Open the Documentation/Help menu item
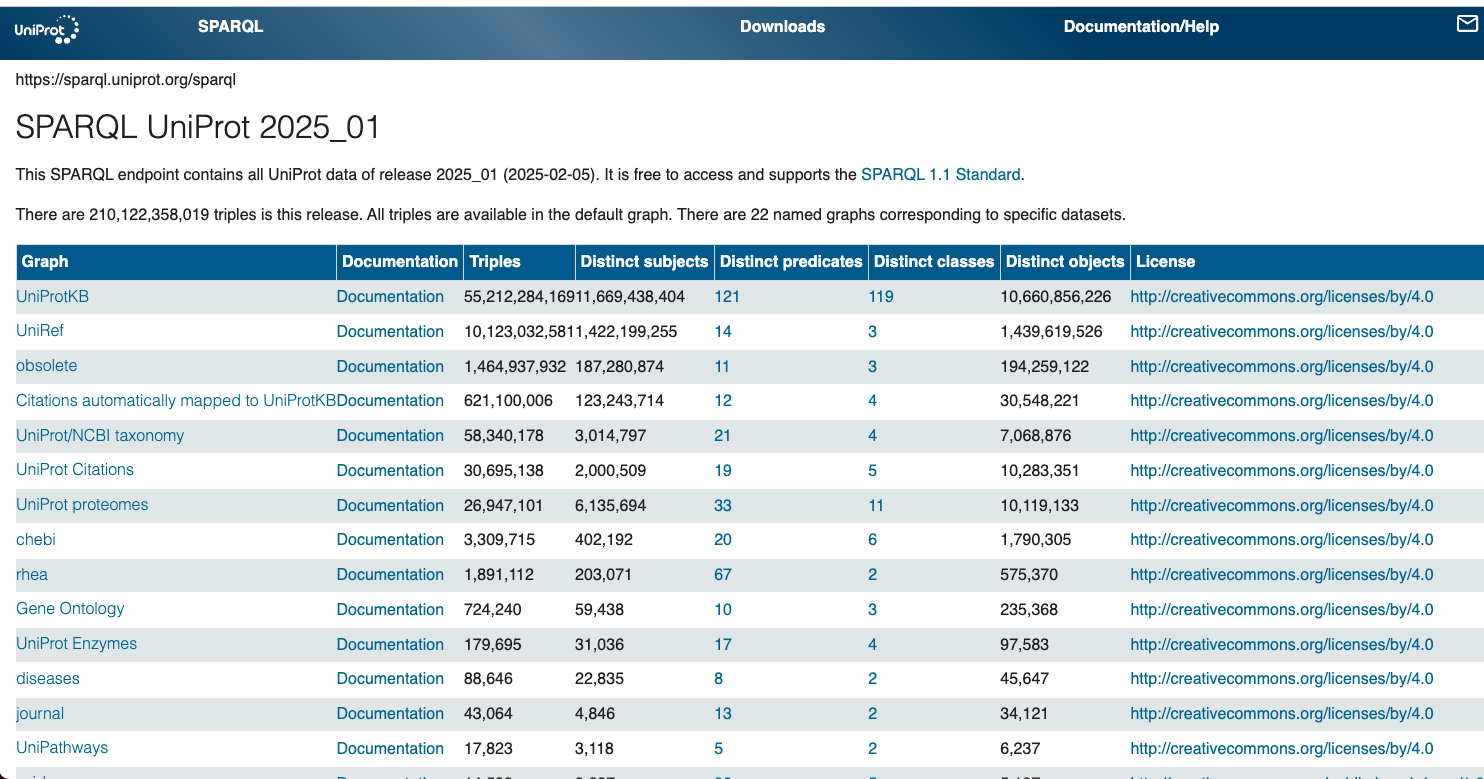 1141,27
